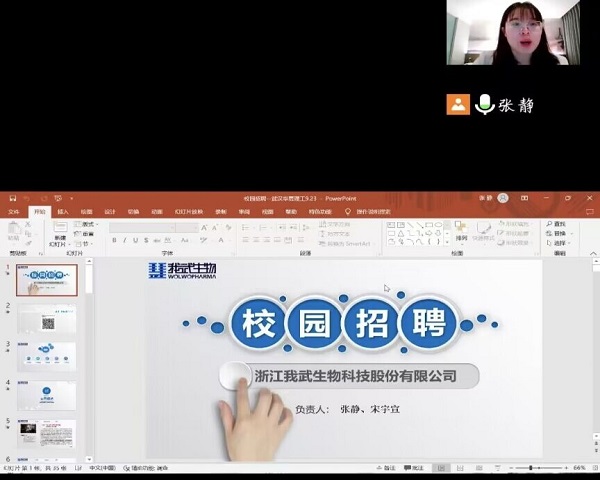Click the Cut scissors icon
Screen dimensions: 600x480
28,224
